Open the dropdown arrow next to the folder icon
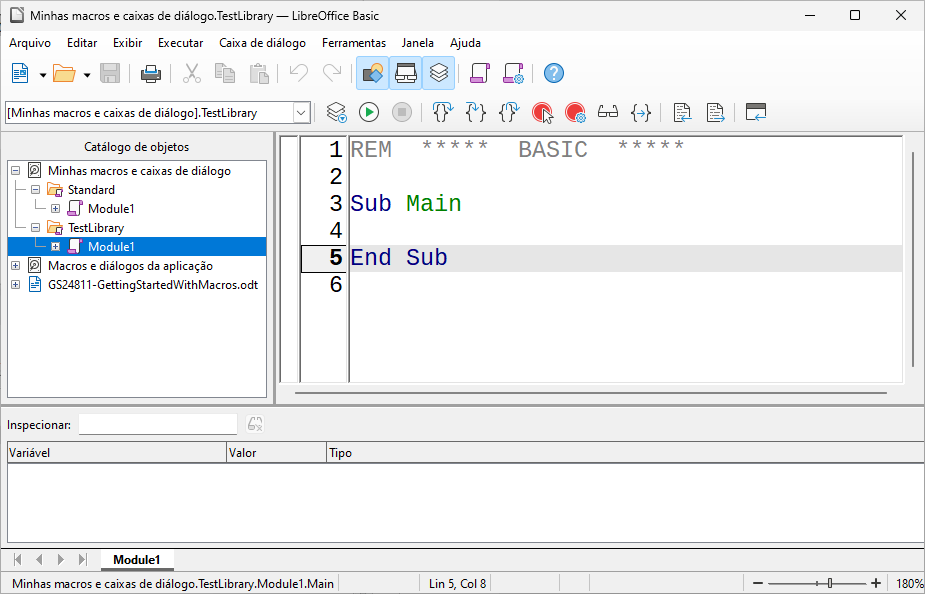Image resolution: width=925 pixels, height=594 pixels. click(x=87, y=75)
